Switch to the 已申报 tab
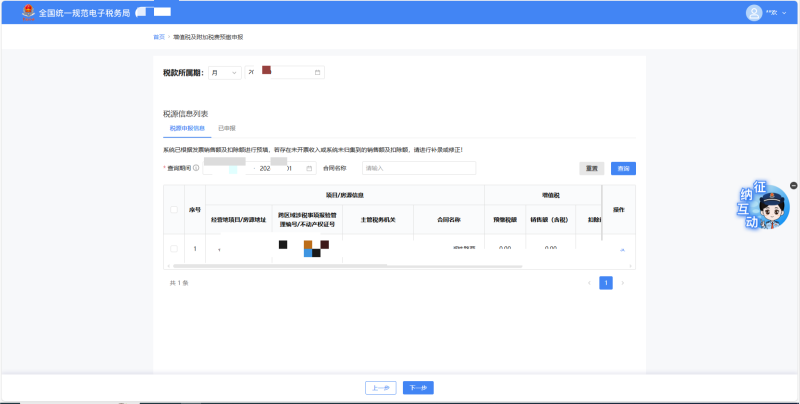 [227, 129]
